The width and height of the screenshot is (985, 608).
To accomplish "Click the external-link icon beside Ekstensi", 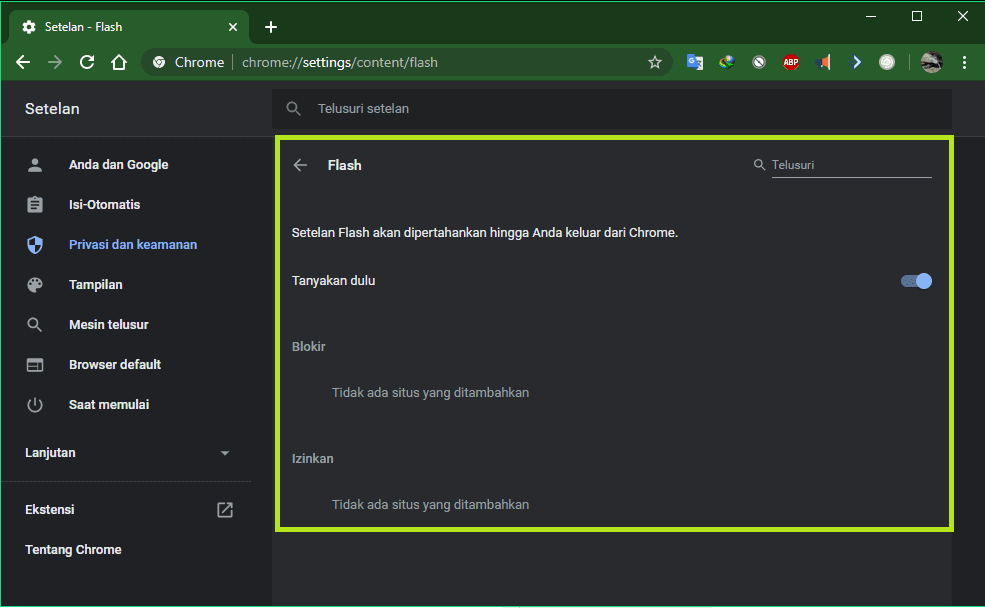I will [x=225, y=509].
